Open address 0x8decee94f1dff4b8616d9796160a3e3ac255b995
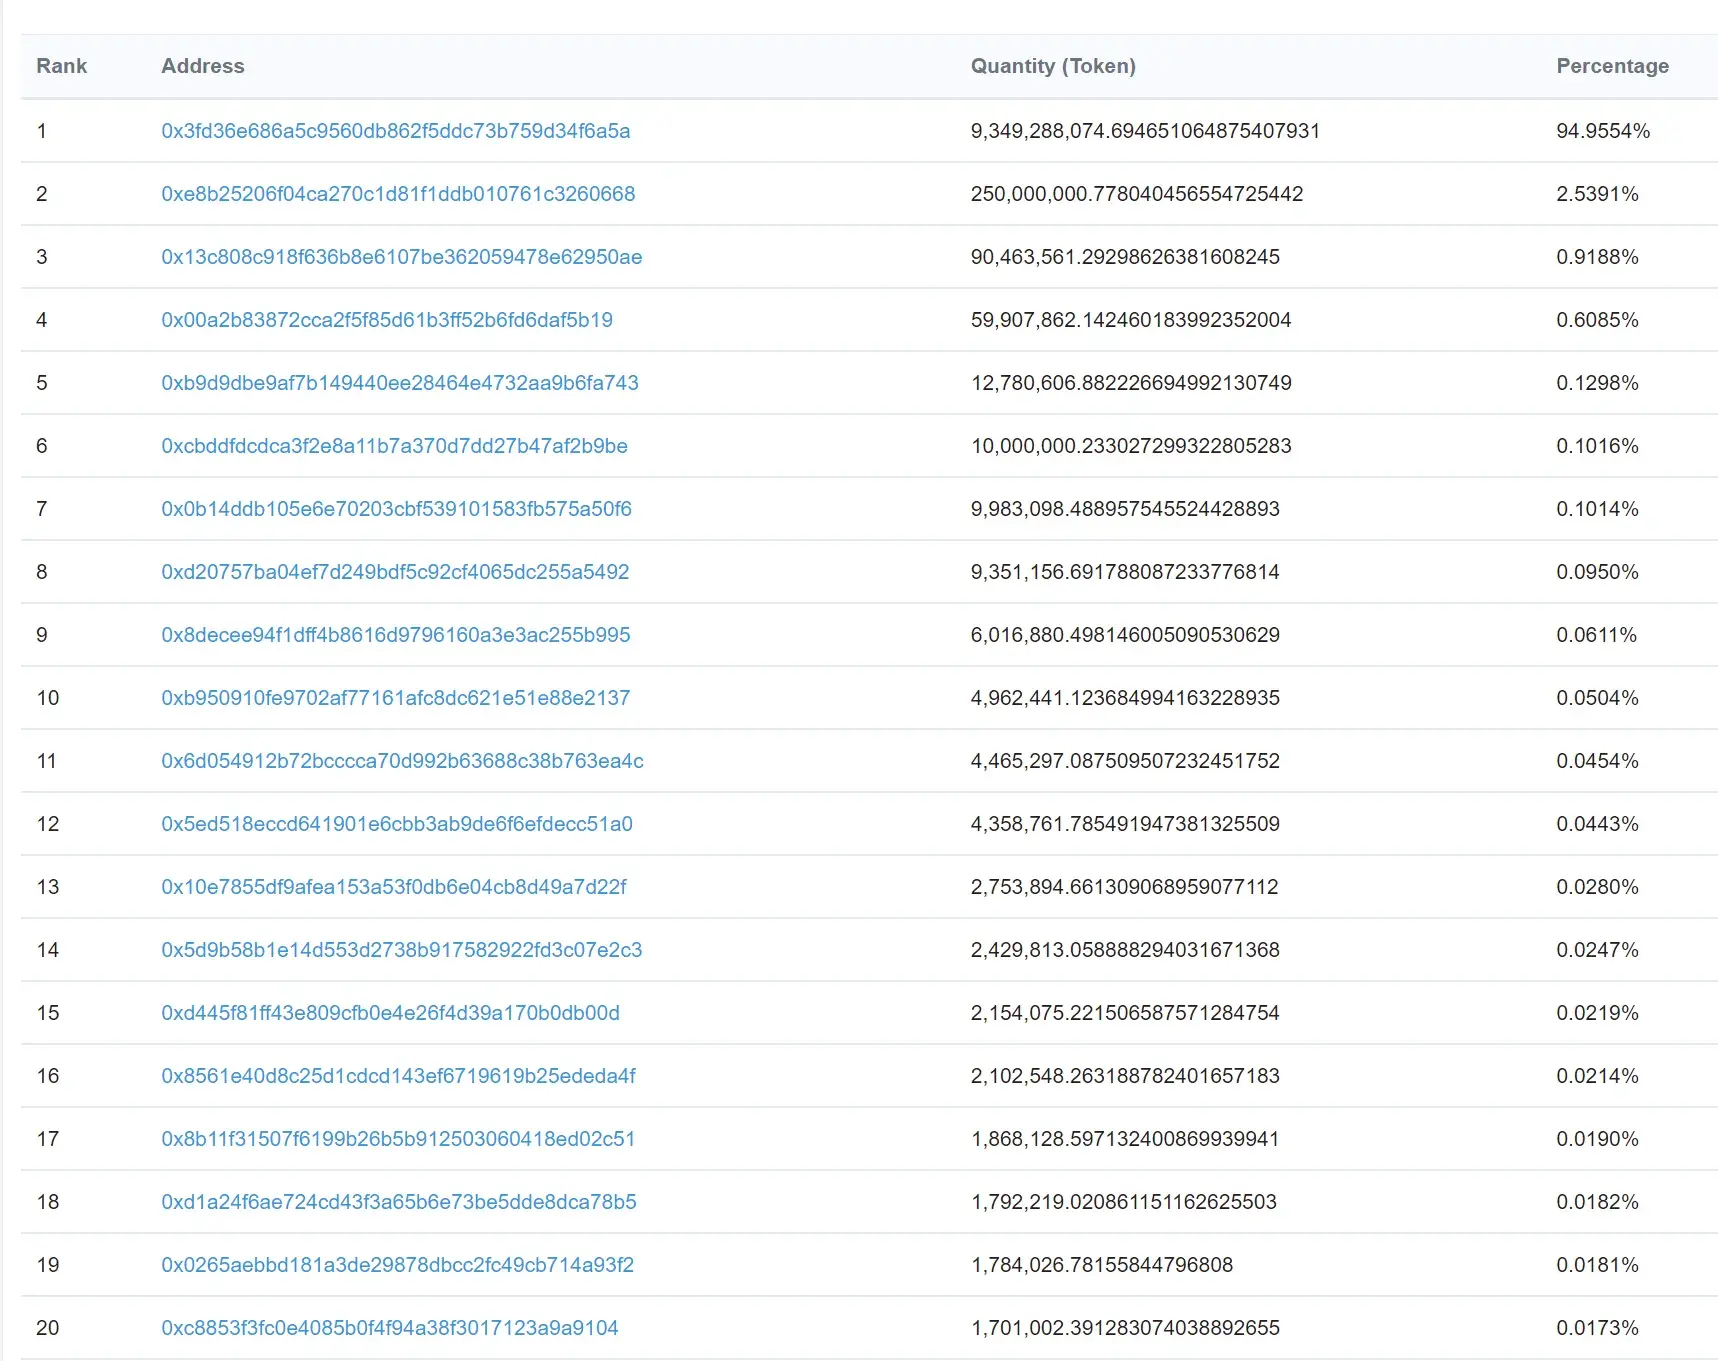This screenshot has width=1718, height=1361. pyautogui.click(x=396, y=635)
